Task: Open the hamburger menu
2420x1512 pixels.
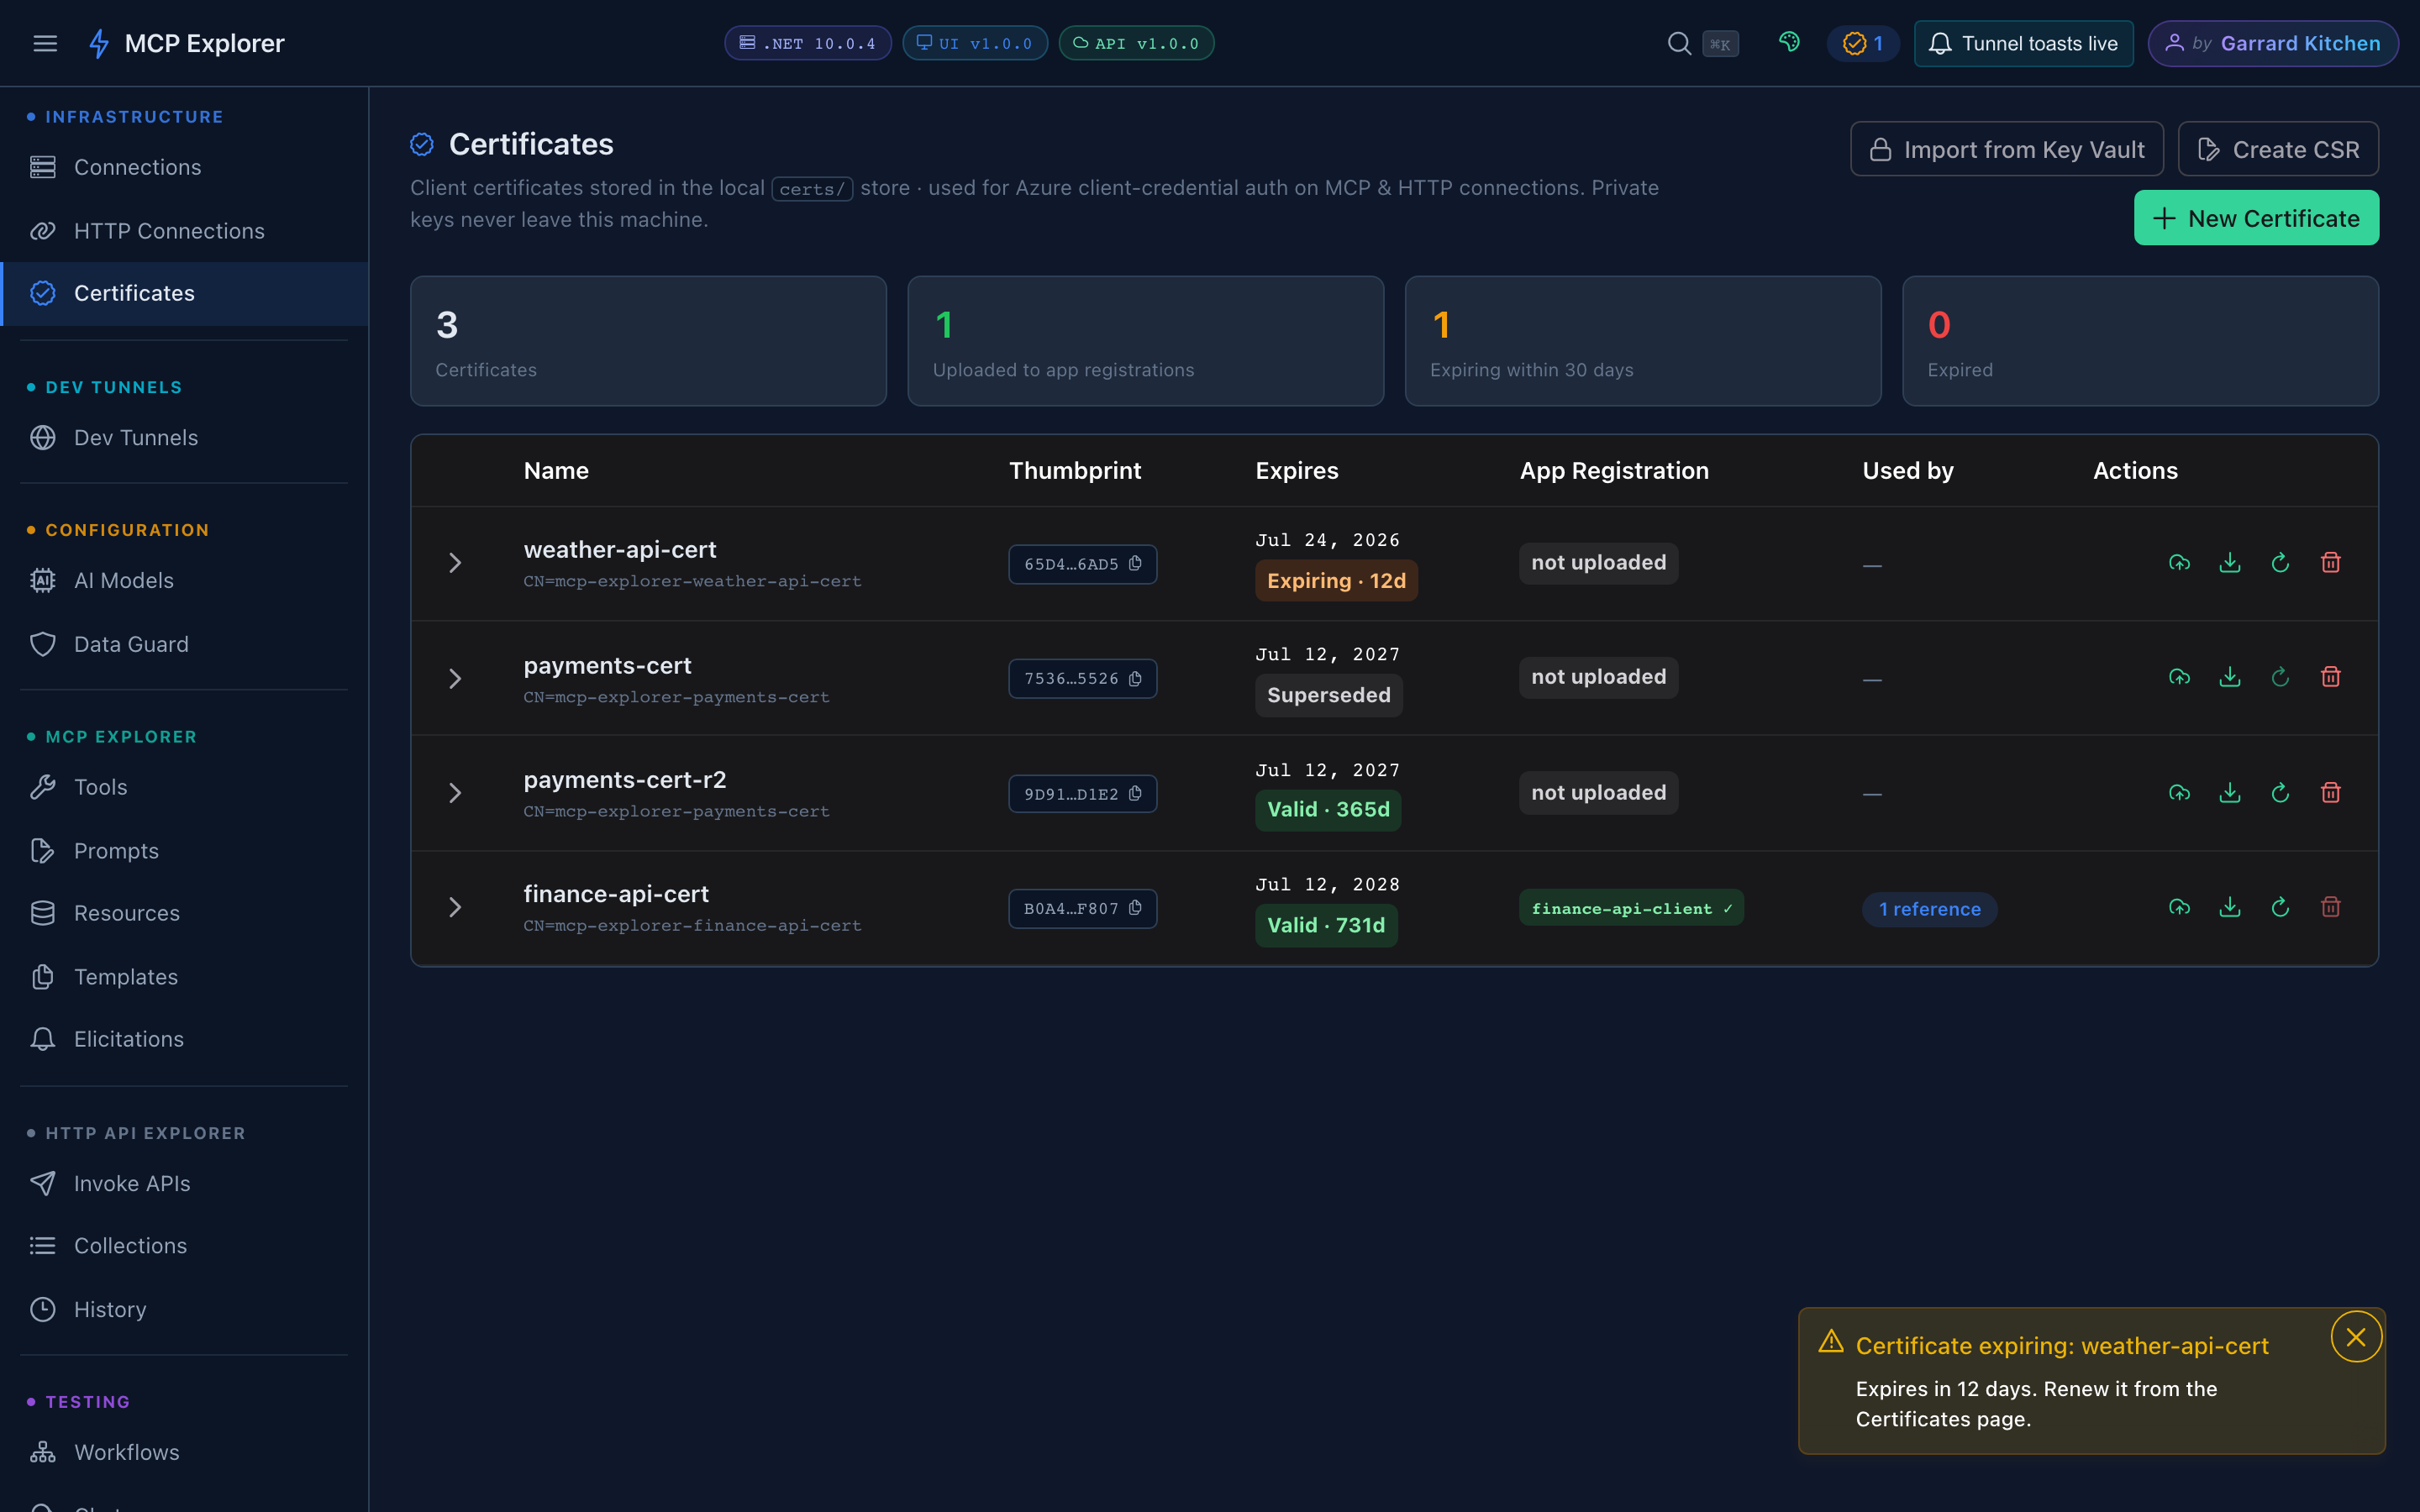Action: pos(45,43)
